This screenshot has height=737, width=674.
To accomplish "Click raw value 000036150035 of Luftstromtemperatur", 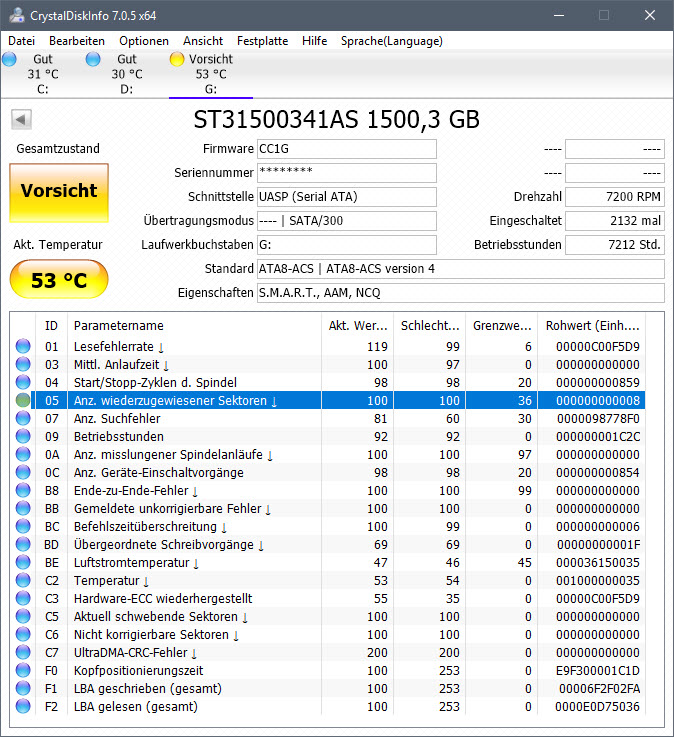I will tap(597, 563).
